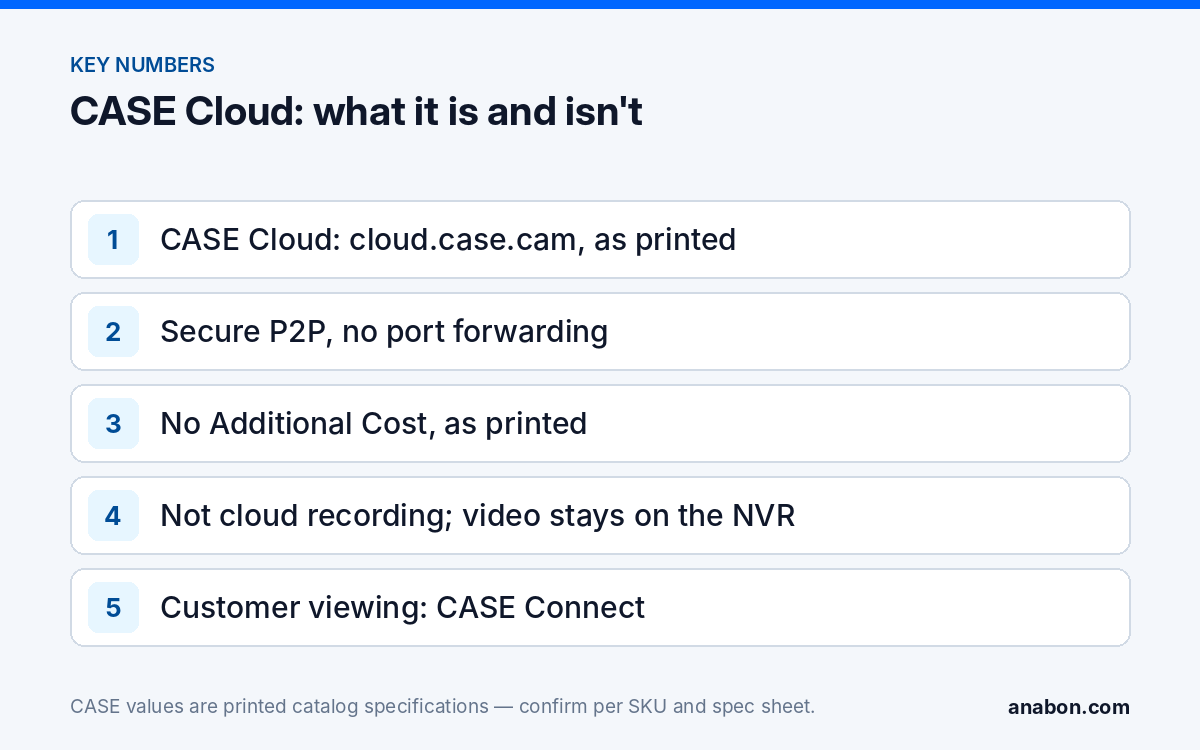
Task: Click the KEY NUMBERS label
Action: (x=142, y=65)
